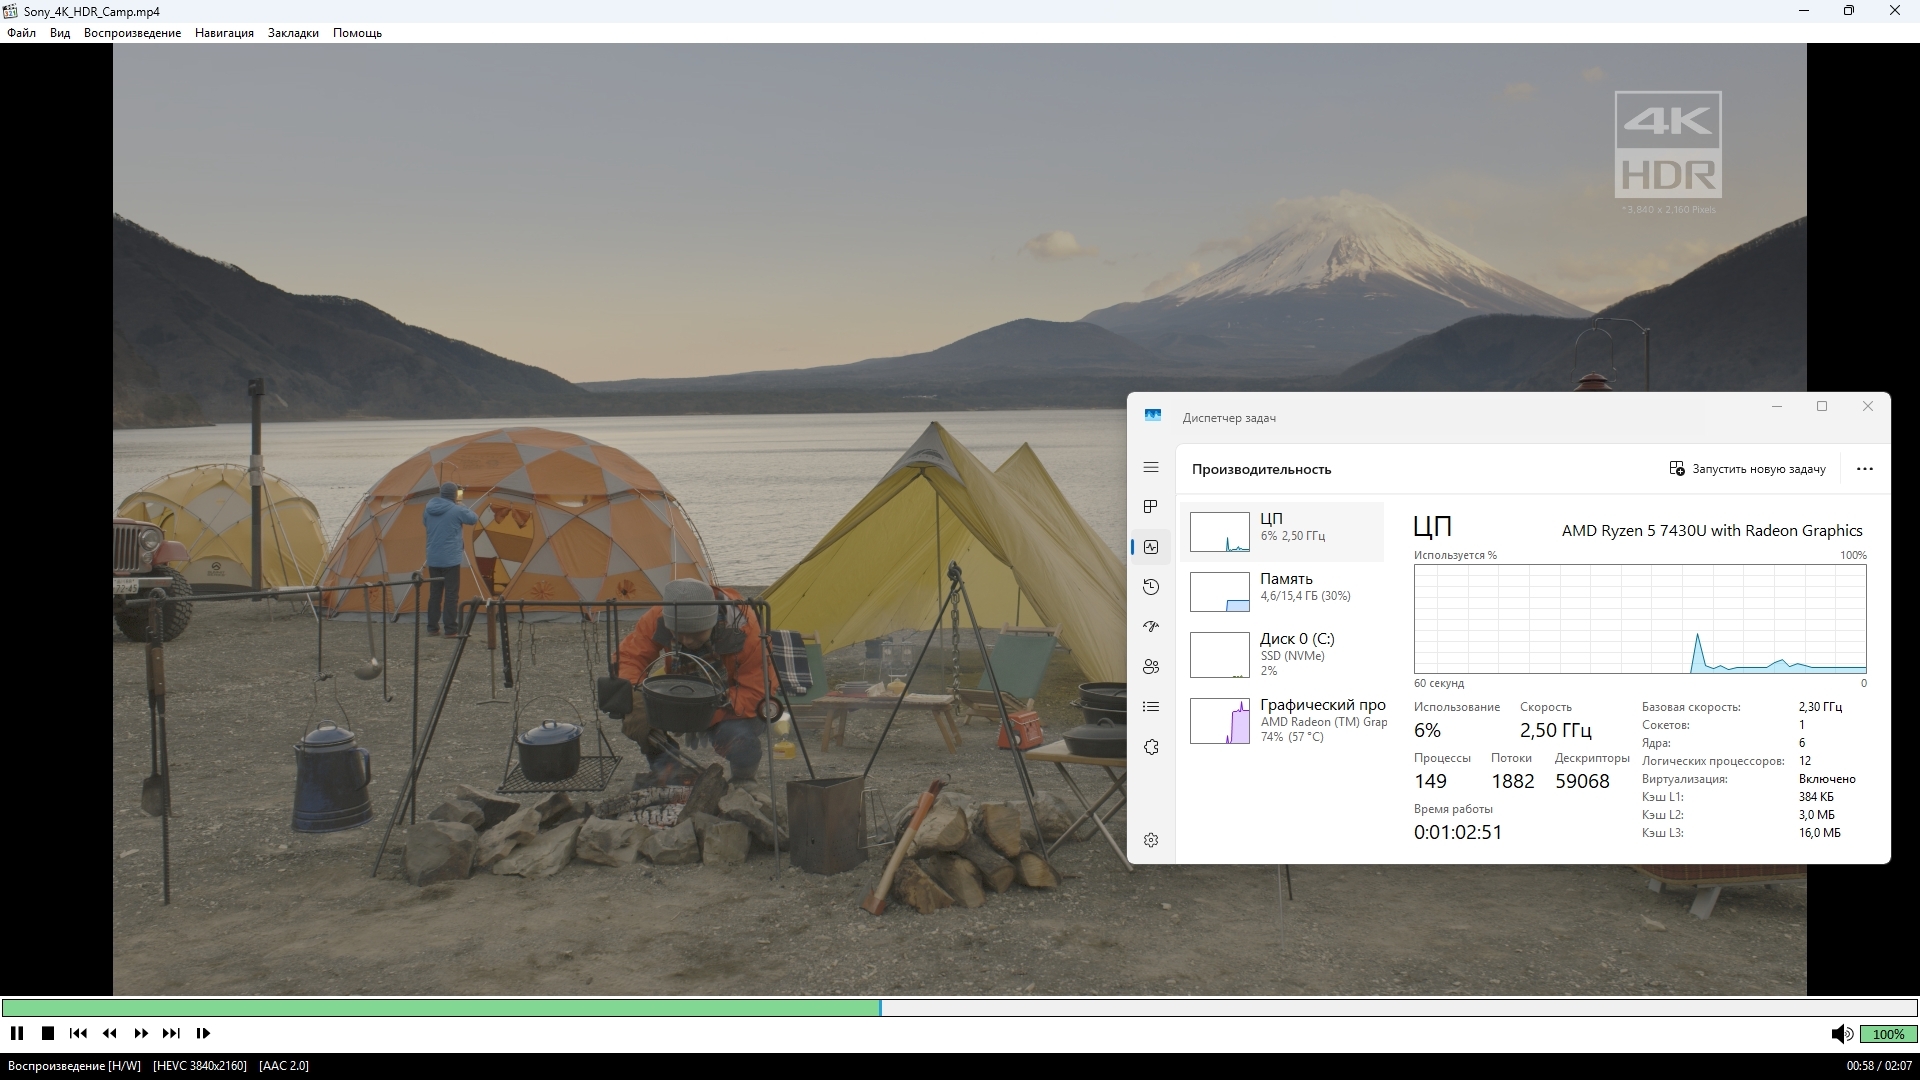This screenshot has height=1080, width=1920.
Task: Open the Закладки menu
Action: pos(293,33)
